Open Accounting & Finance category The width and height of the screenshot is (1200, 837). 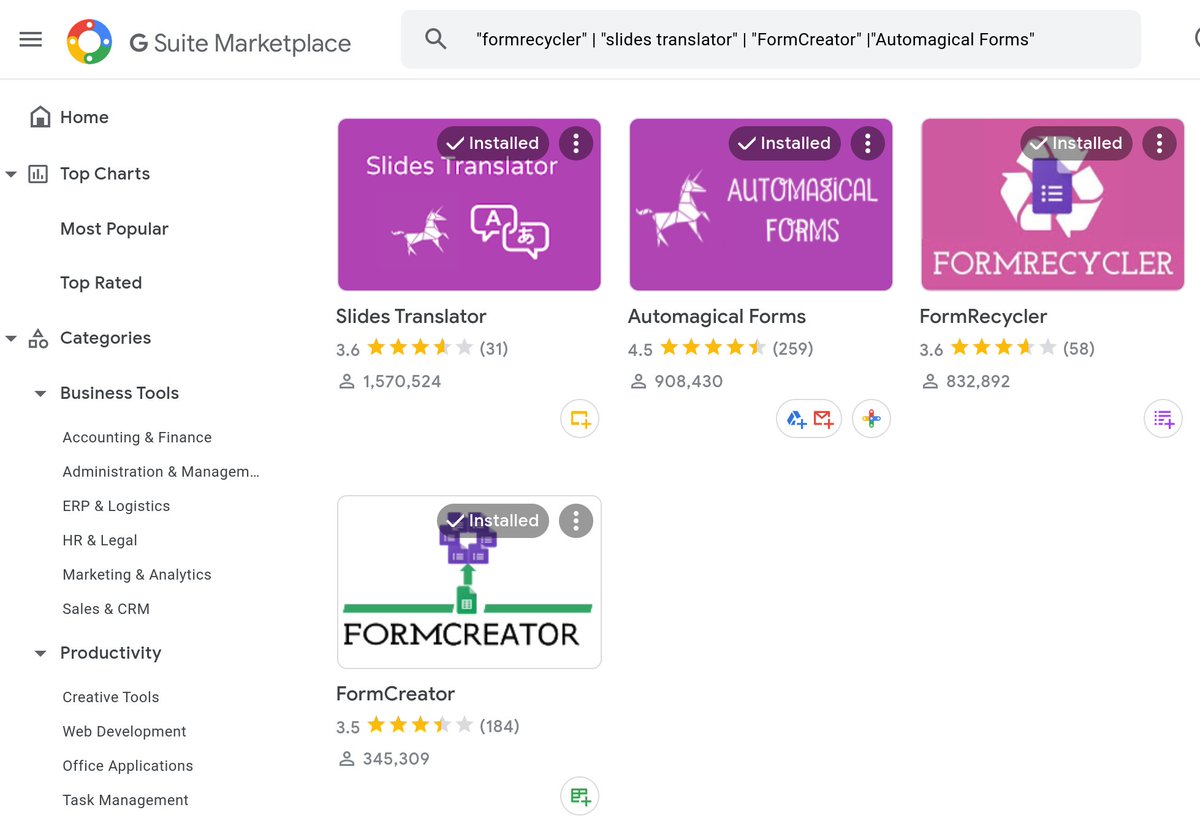137,437
